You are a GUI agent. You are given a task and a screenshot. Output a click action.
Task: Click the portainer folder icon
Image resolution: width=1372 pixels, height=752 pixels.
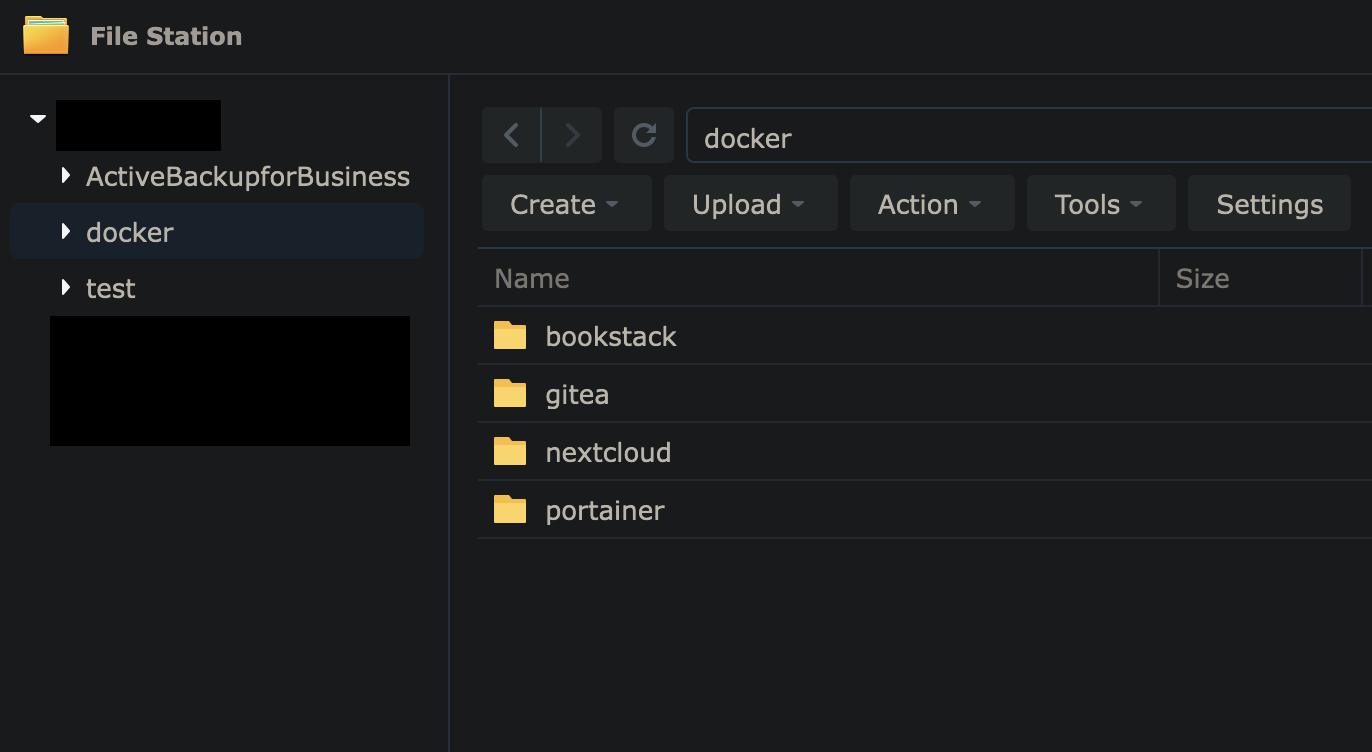(510, 510)
